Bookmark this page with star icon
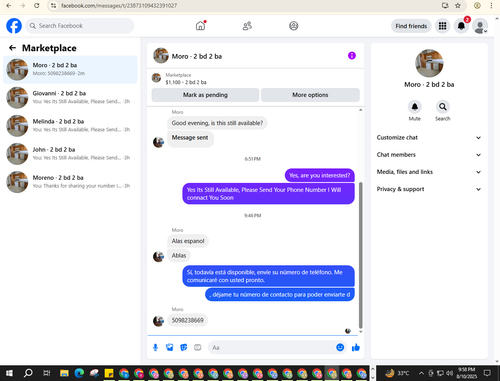 pyautogui.click(x=458, y=6)
